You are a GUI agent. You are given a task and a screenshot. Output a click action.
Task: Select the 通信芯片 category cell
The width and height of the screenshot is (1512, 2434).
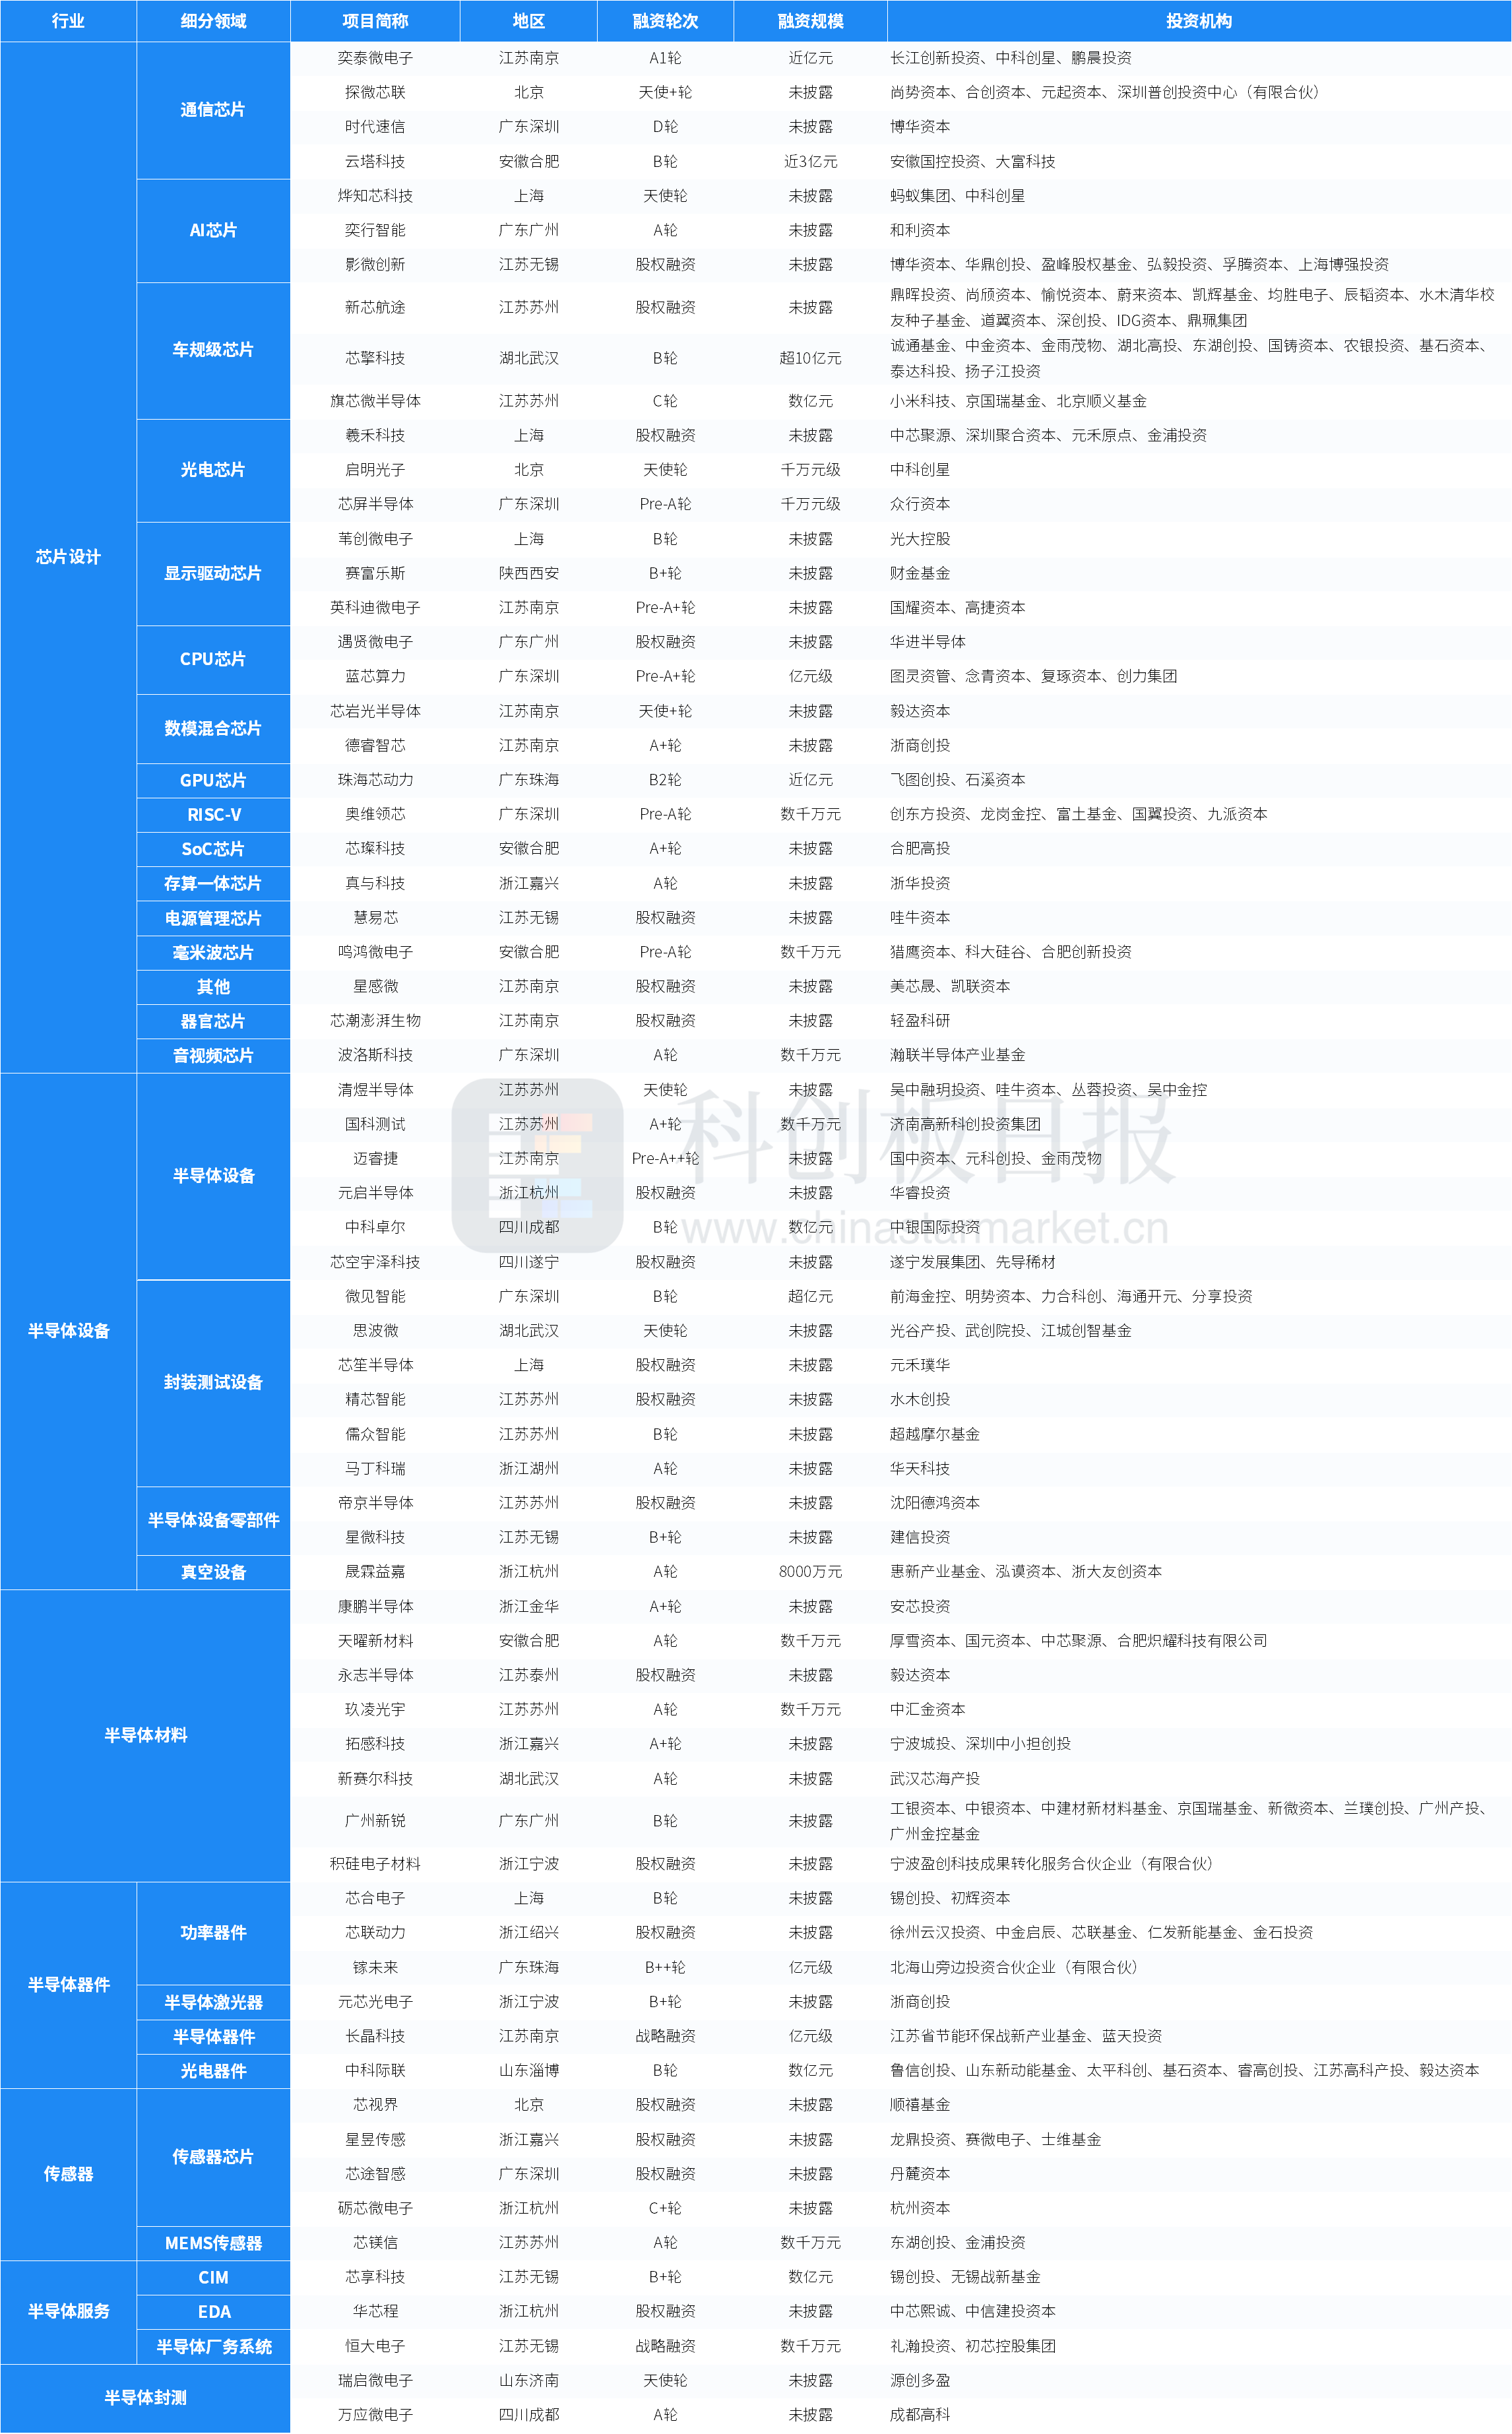[213, 110]
